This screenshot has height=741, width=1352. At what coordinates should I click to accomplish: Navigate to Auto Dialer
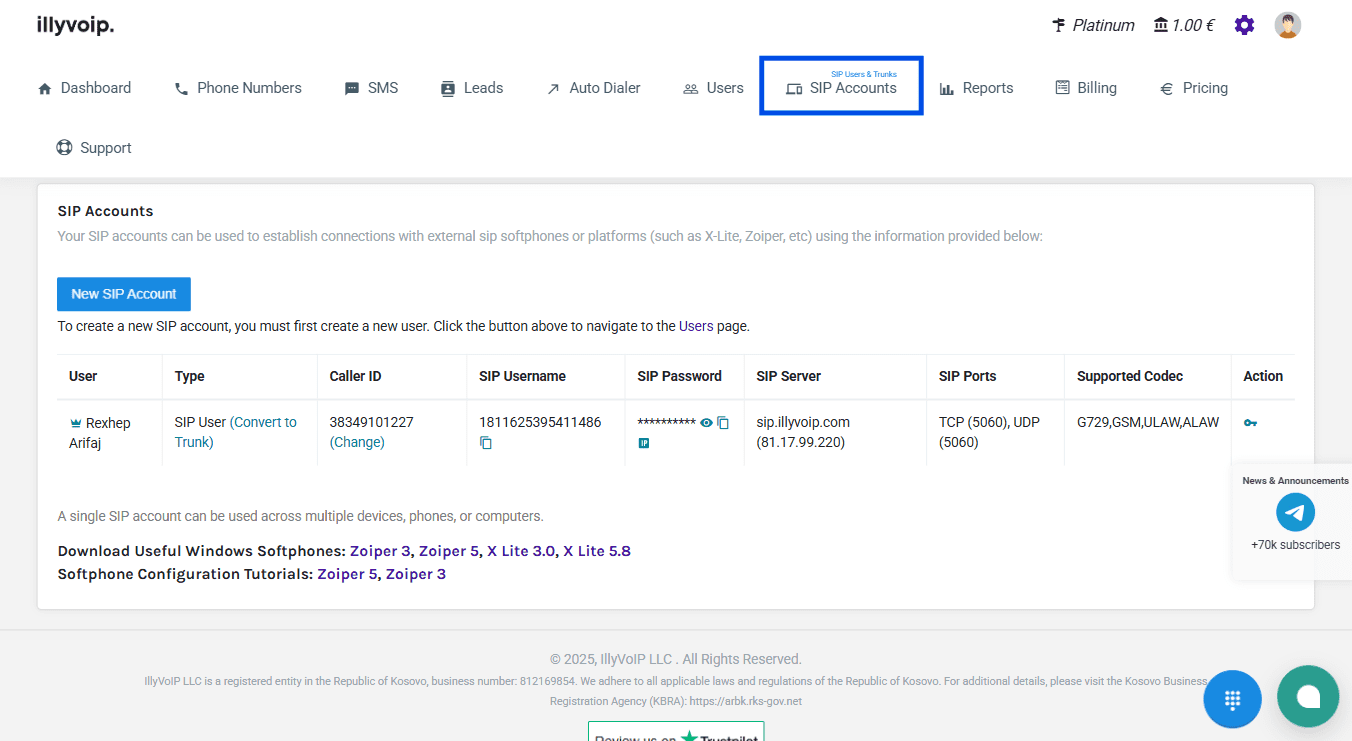(593, 88)
